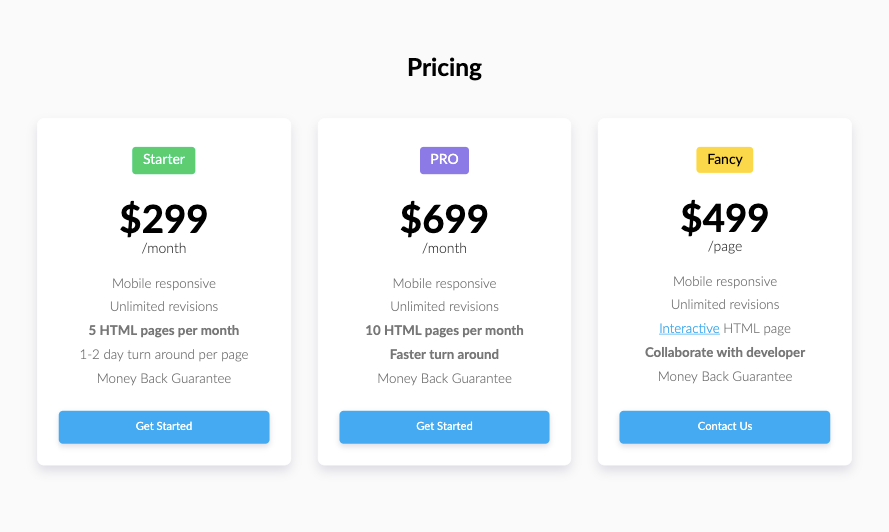The width and height of the screenshot is (889, 532).
Task: Click "Unlimited revisions" in the Starter card
Action: pyautogui.click(x=164, y=307)
